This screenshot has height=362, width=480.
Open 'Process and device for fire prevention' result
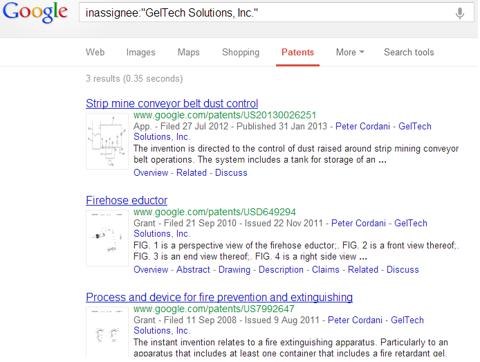click(x=219, y=297)
